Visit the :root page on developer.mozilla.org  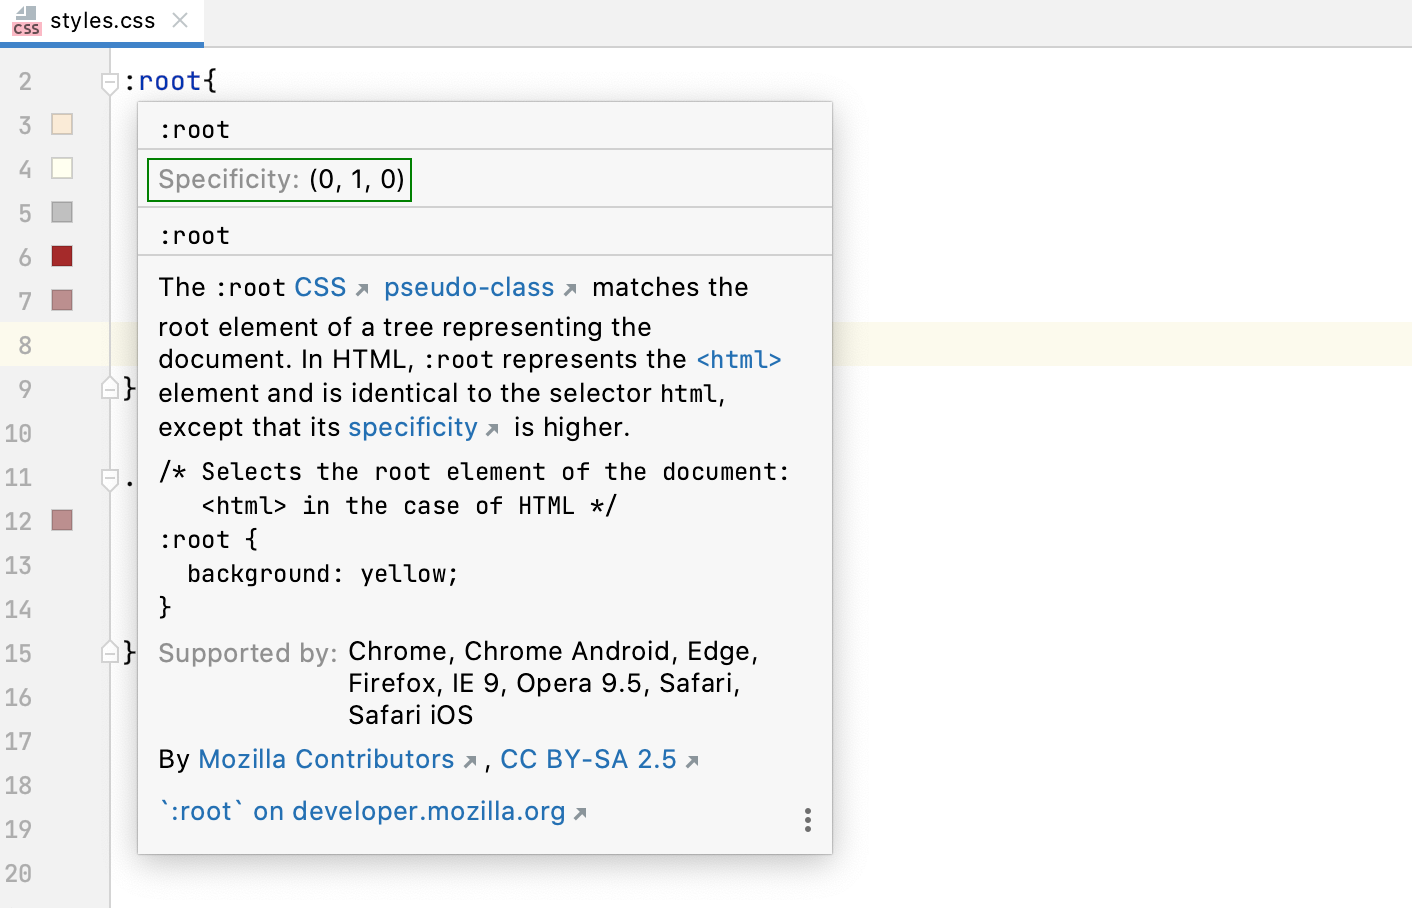coord(365,812)
